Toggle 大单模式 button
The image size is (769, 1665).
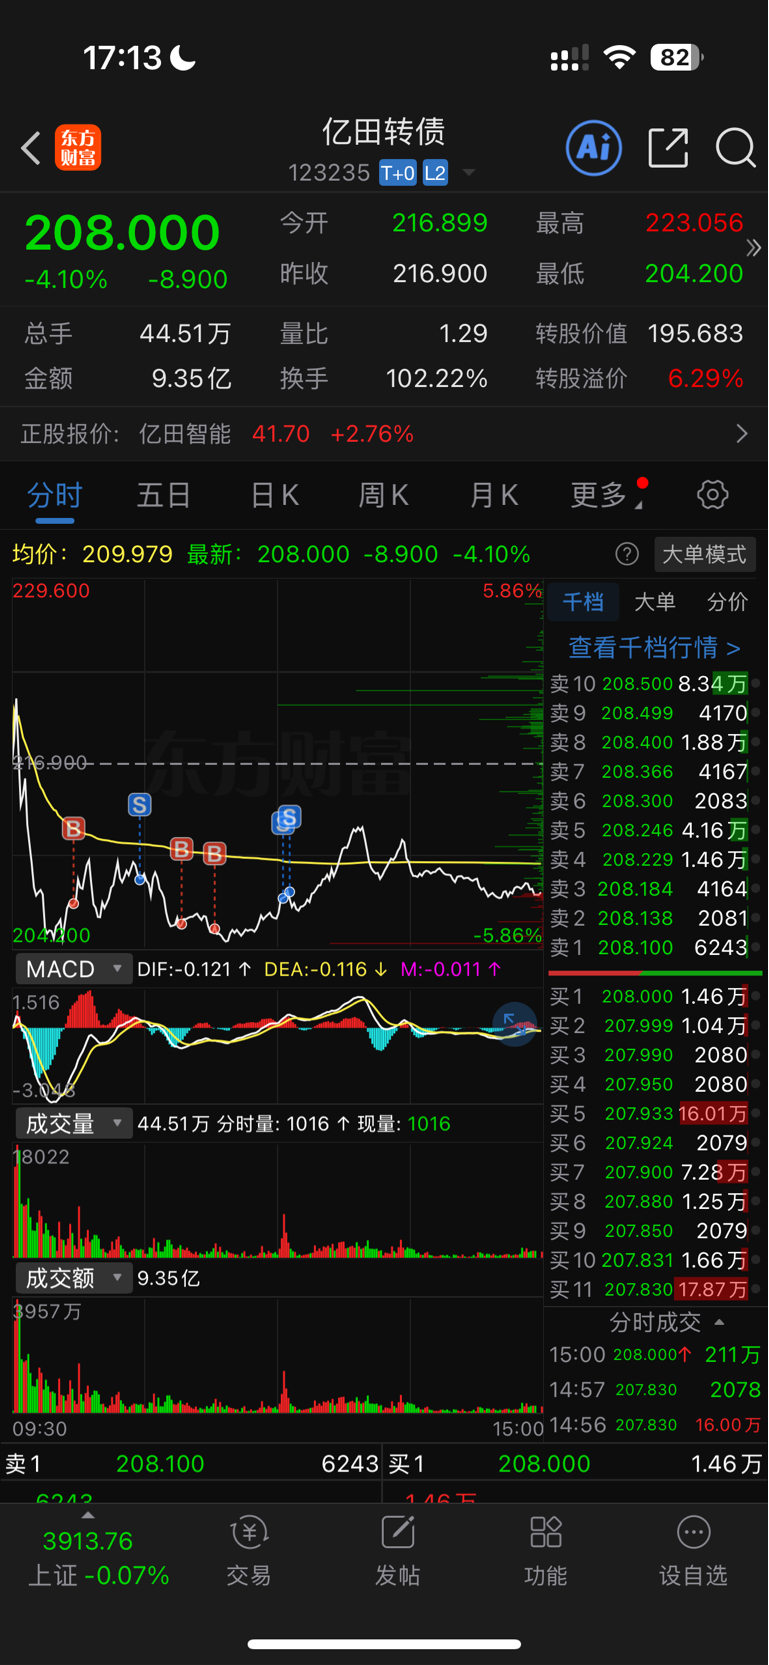tap(704, 554)
